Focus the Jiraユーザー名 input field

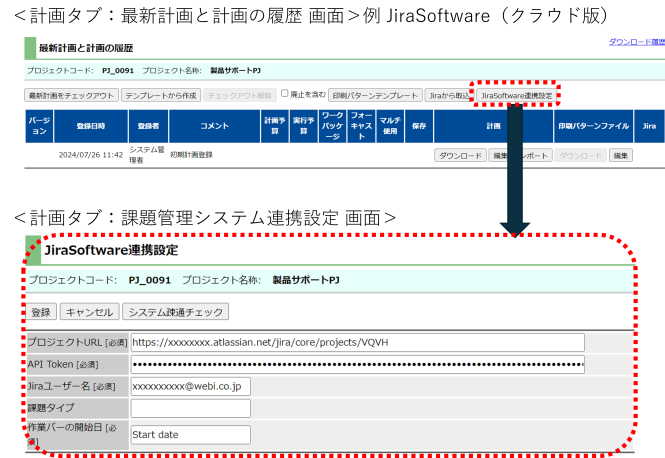click(x=190, y=386)
